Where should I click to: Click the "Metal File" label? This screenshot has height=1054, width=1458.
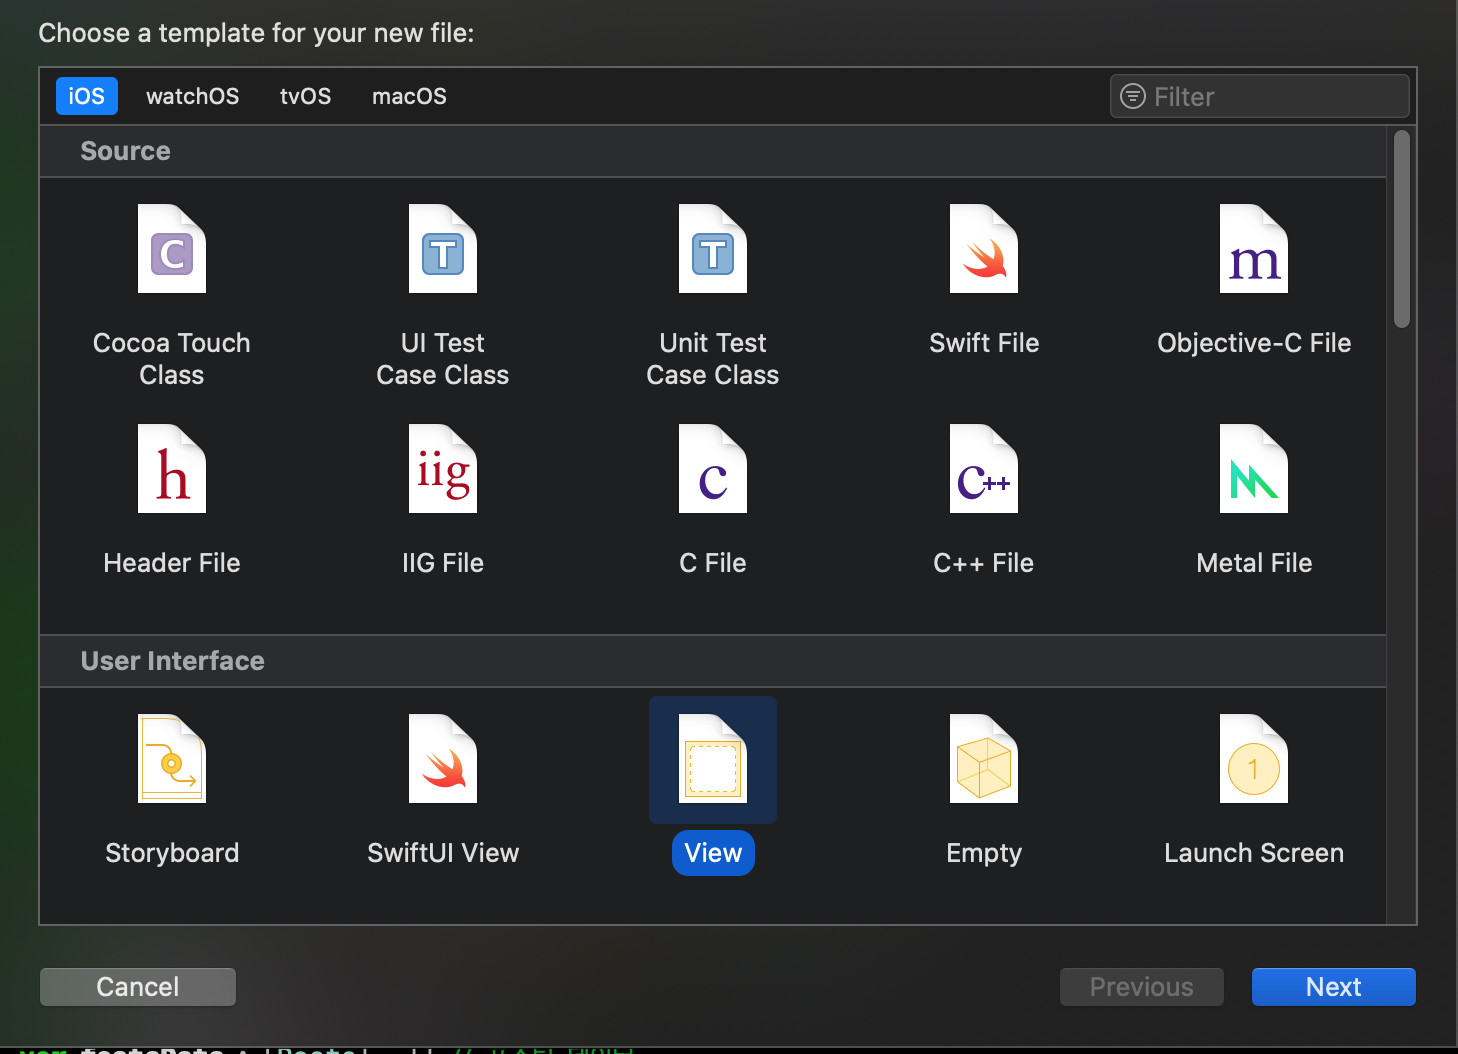point(1254,563)
